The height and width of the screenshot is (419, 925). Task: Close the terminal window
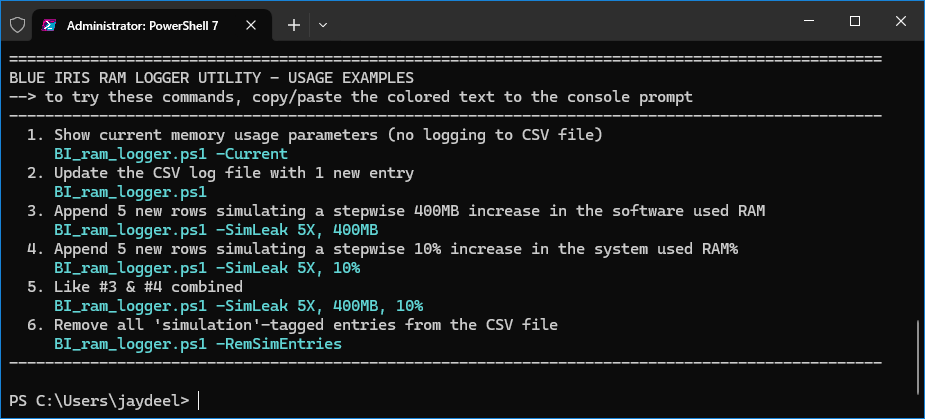[x=900, y=21]
